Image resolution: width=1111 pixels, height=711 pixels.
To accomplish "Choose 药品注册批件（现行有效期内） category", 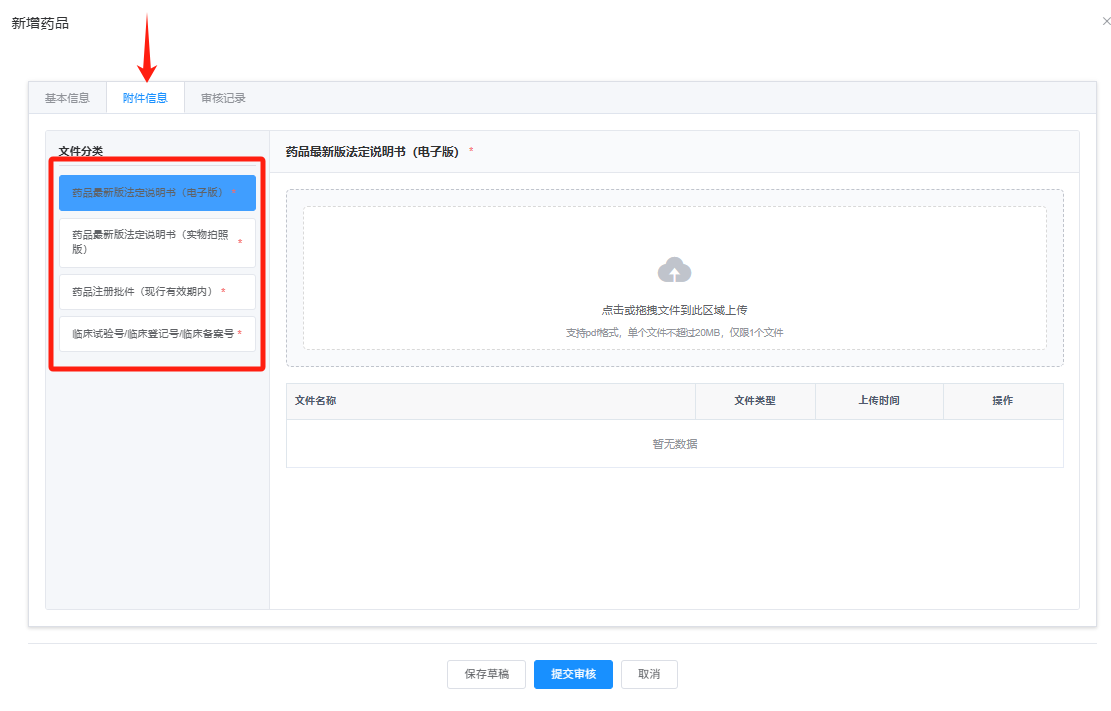I will (x=157, y=292).
